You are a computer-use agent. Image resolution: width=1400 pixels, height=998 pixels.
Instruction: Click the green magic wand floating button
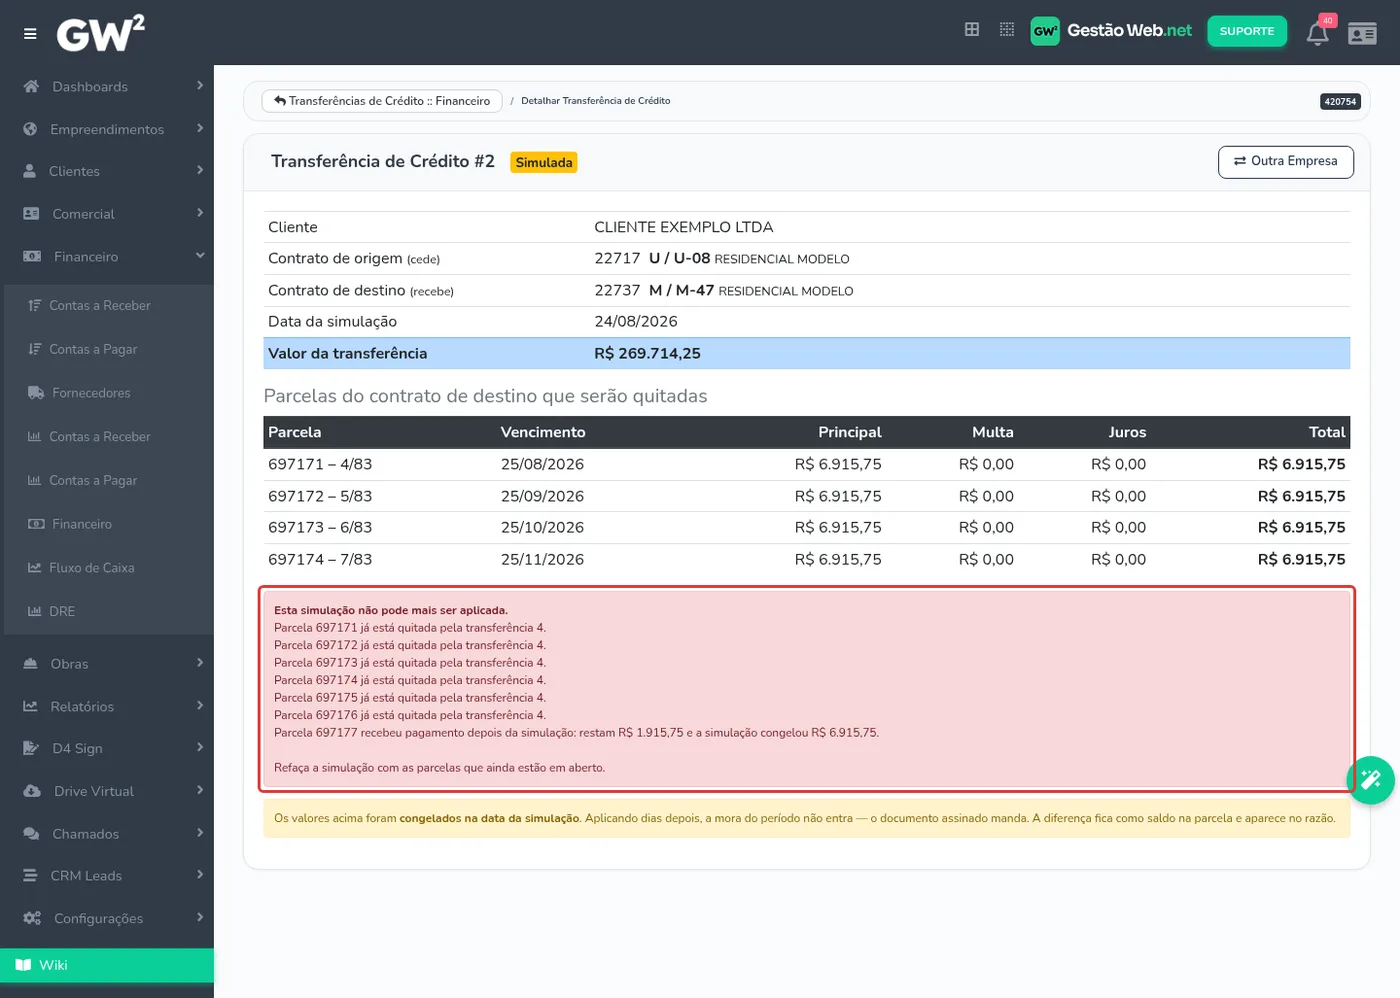(x=1370, y=780)
